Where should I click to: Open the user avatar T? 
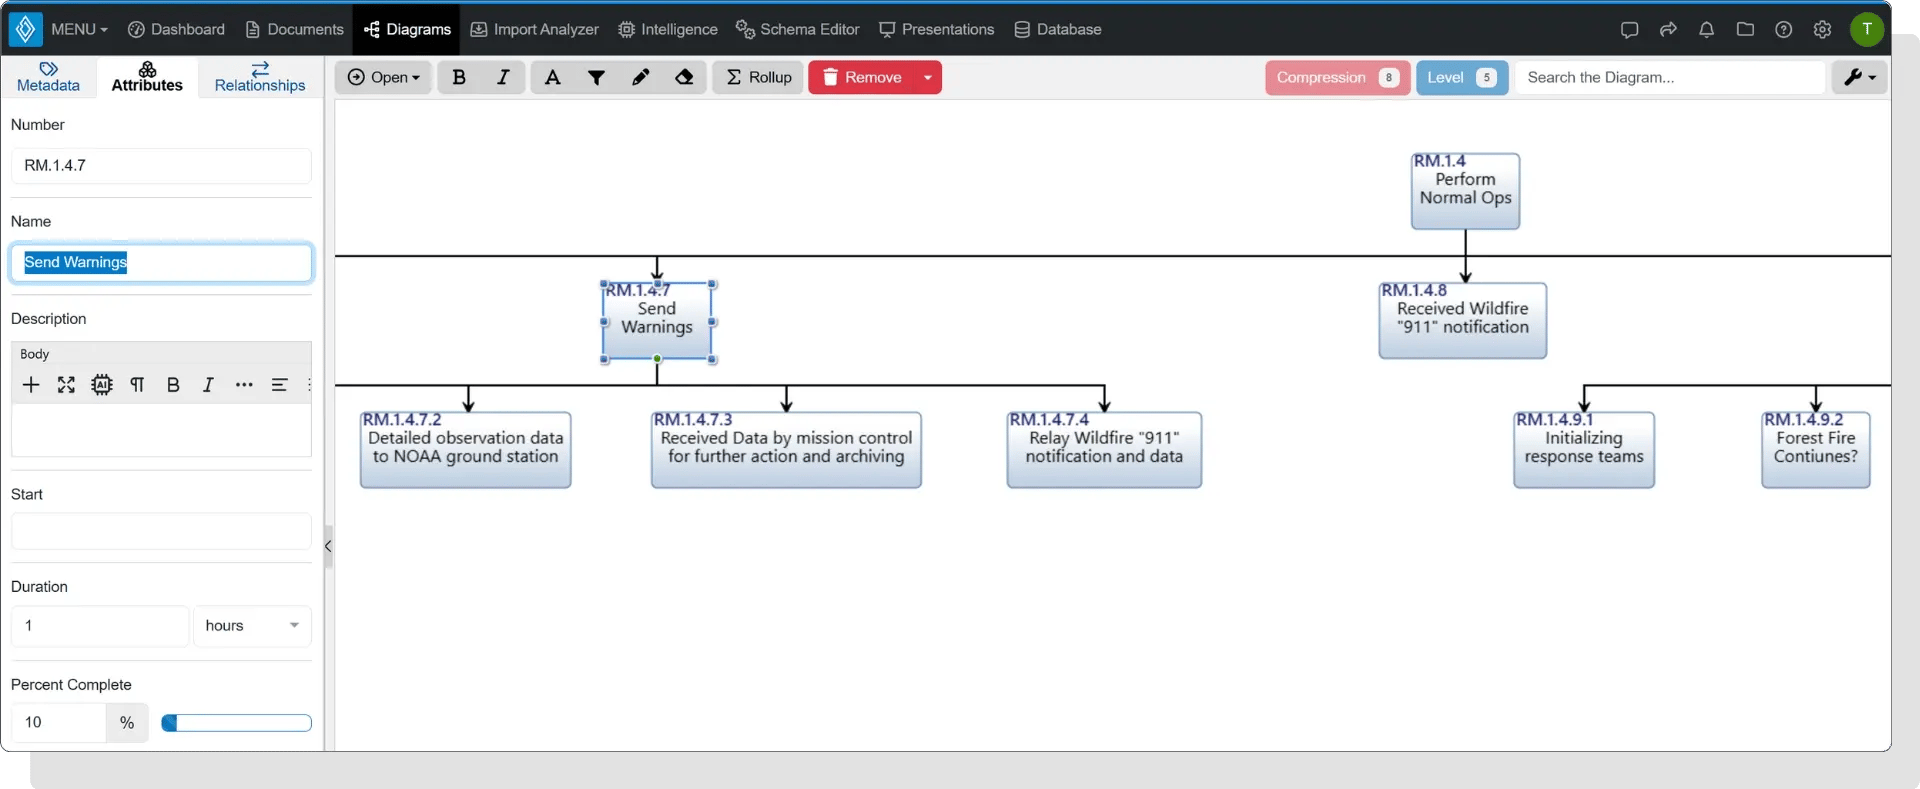click(1866, 29)
